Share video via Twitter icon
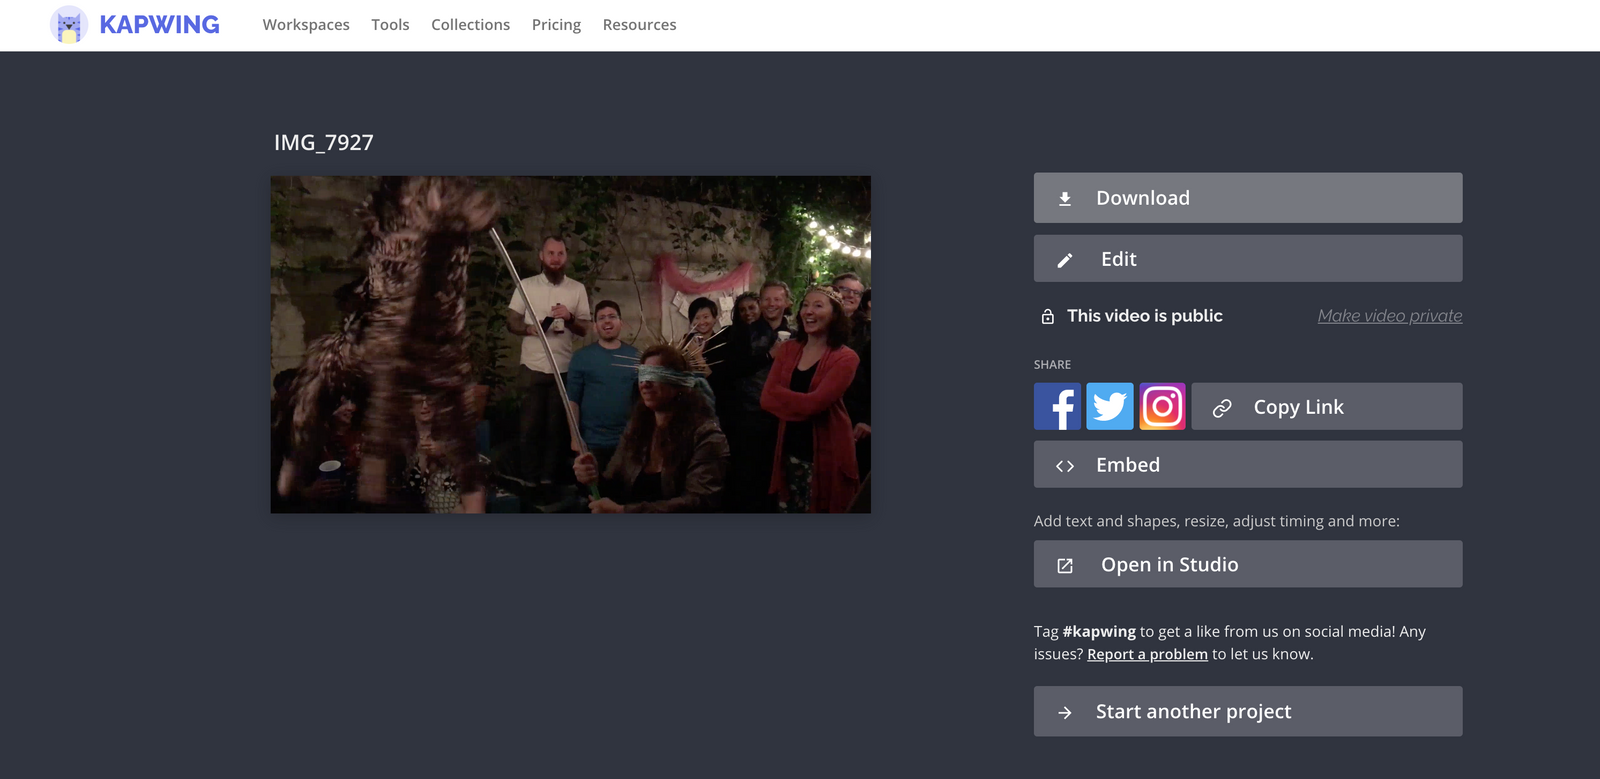1600x779 pixels. [x=1110, y=407]
